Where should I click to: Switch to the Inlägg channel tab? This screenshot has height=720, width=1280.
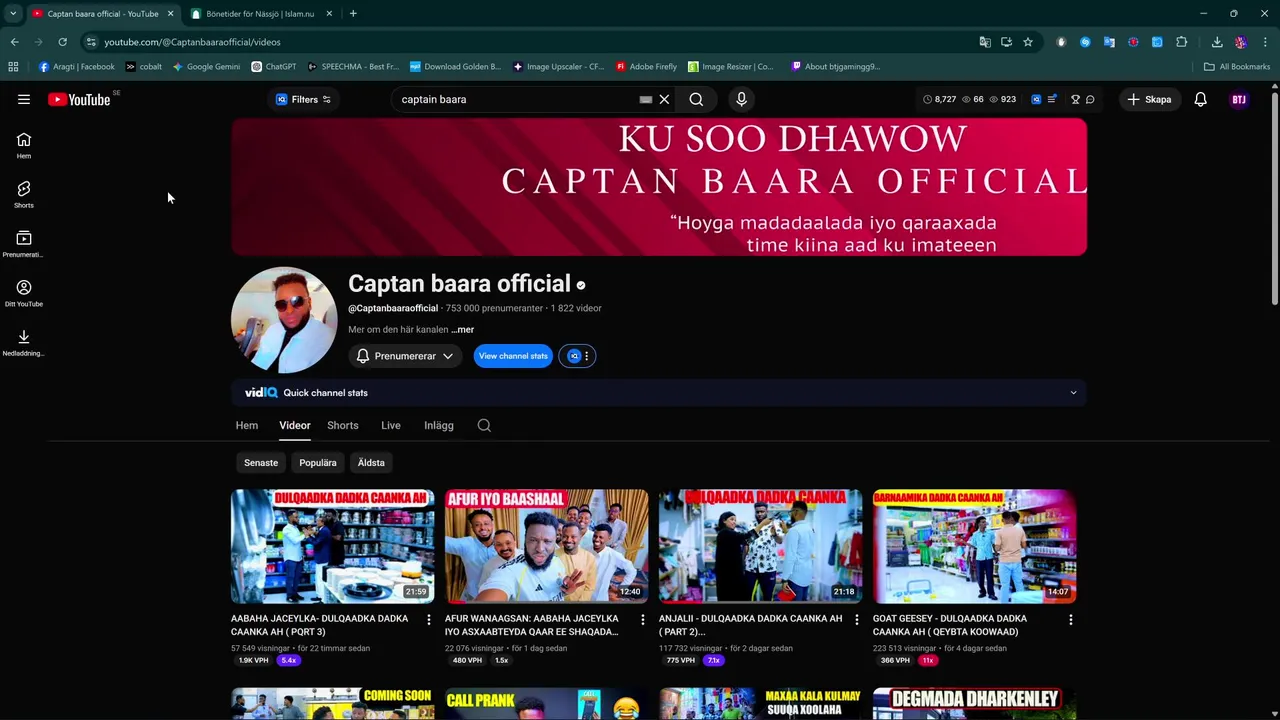click(x=439, y=425)
